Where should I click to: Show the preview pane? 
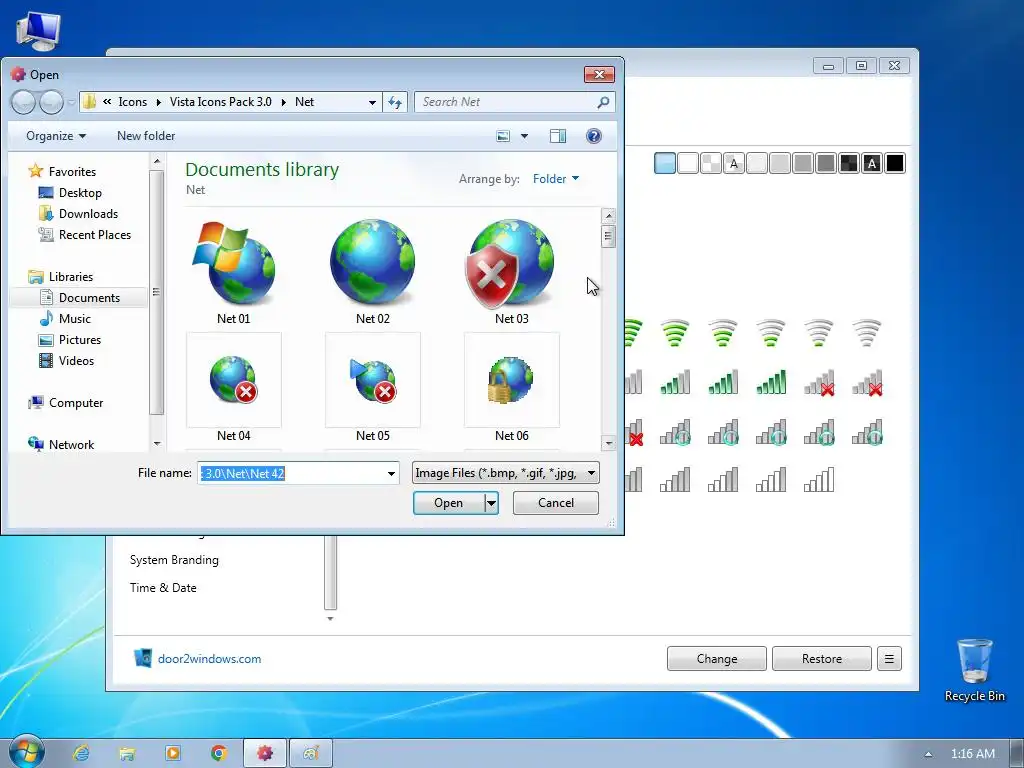click(x=558, y=136)
